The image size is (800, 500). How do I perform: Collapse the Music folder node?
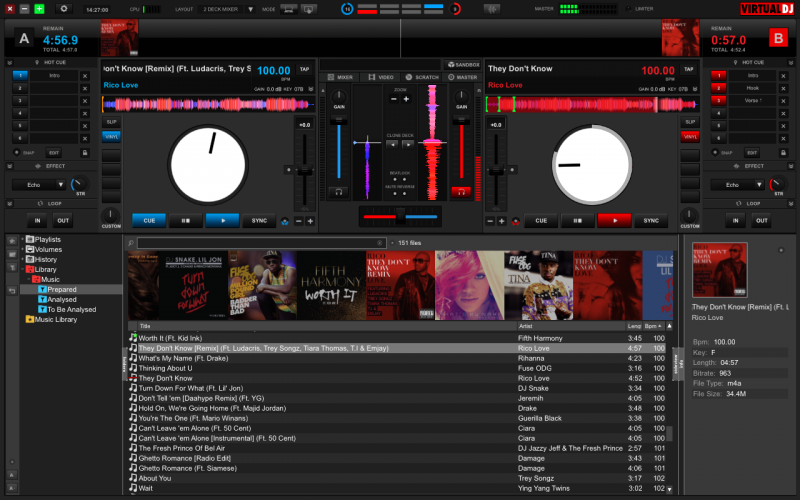pyautogui.click(x=29, y=279)
